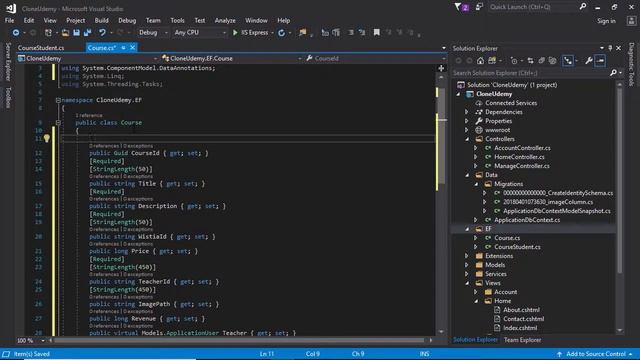The width and height of the screenshot is (640, 360).
Task: Collapse the Controllers folder in Solution Explorer
Action: (x=467, y=139)
